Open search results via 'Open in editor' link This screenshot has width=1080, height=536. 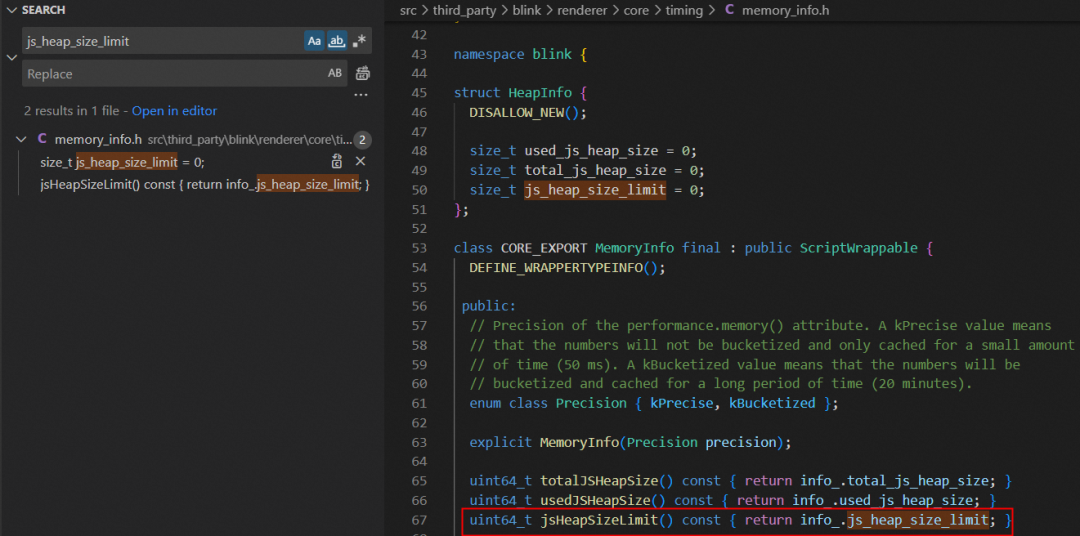coord(174,110)
